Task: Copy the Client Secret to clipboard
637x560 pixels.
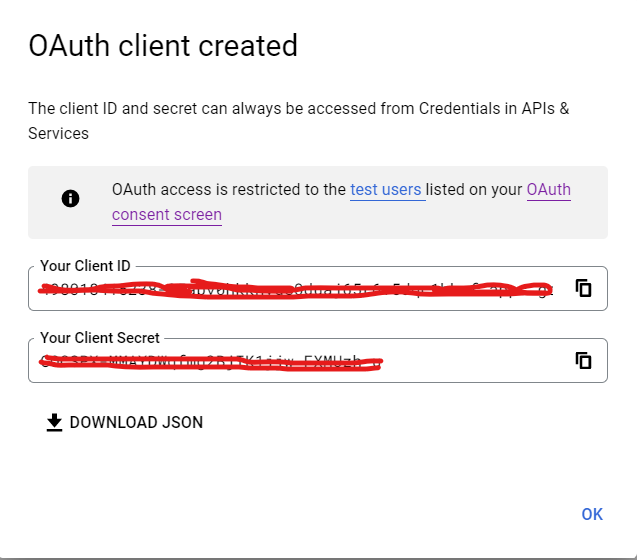Action: pyautogui.click(x=584, y=361)
